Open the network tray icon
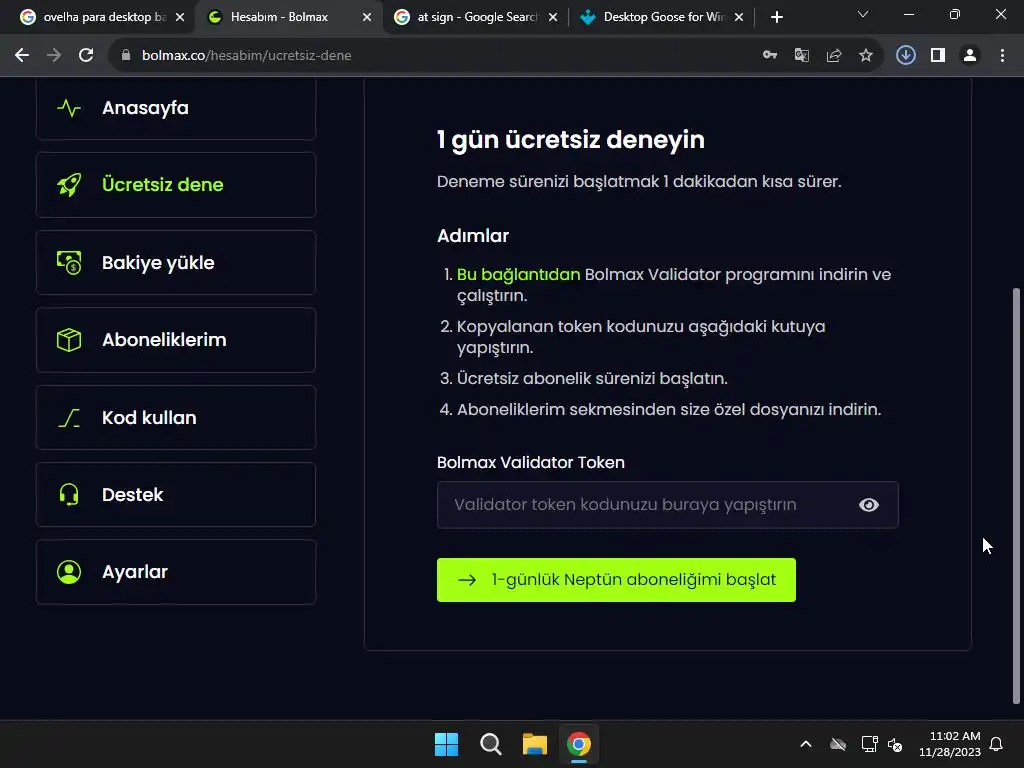The image size is (1024, 768). click(869, 744)
